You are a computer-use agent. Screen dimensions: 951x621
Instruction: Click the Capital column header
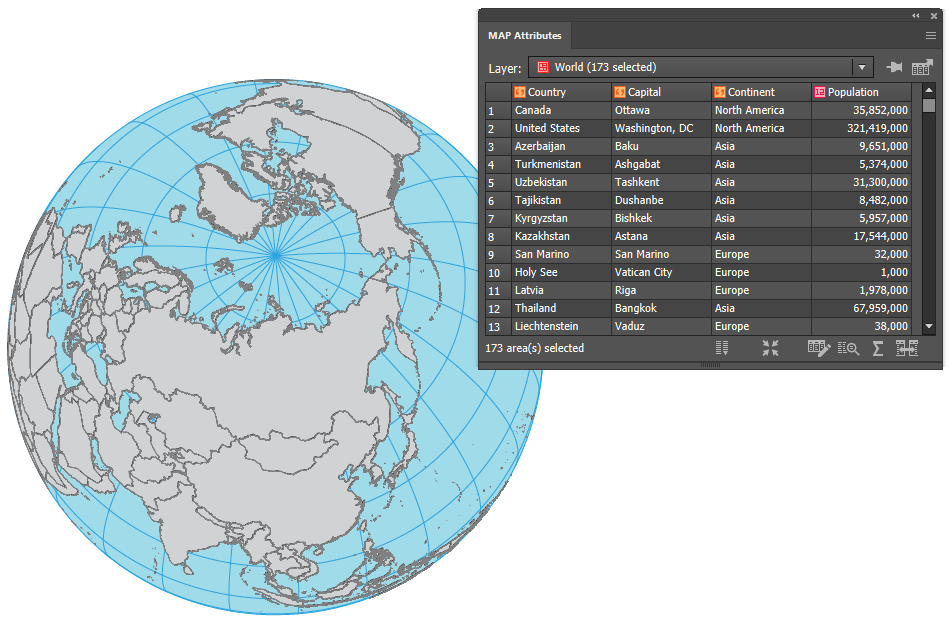[660, 91]
